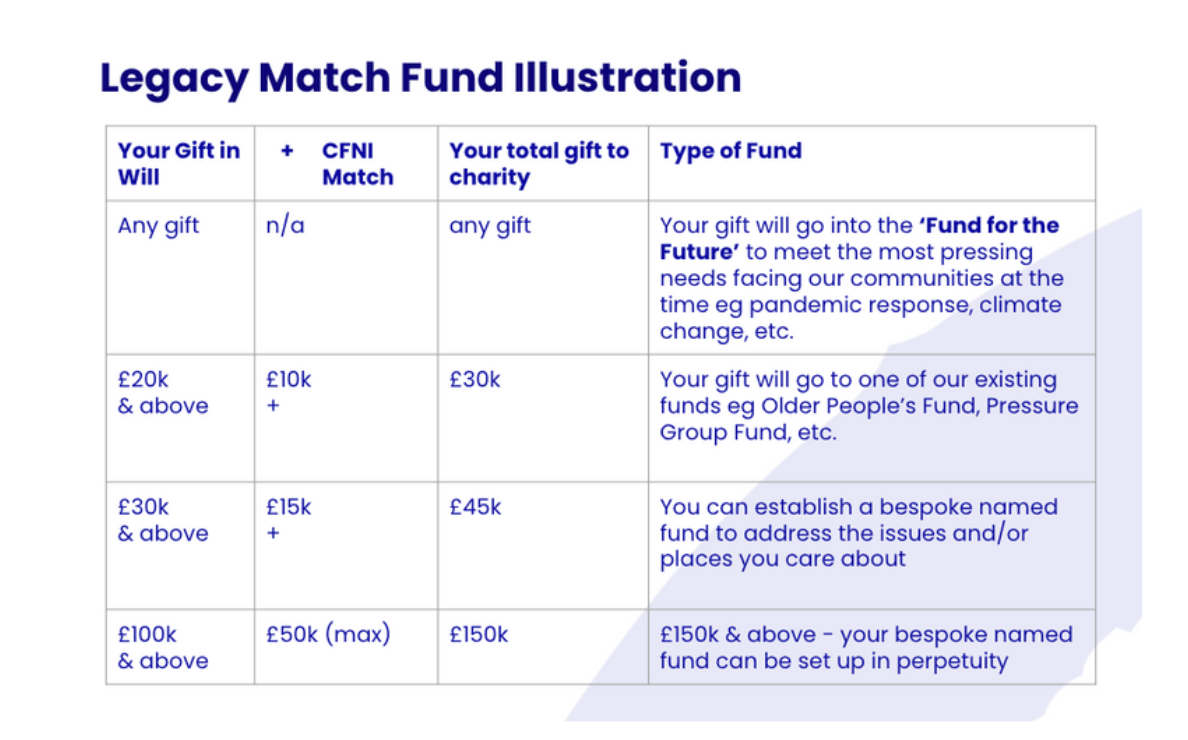Viewport: 1188px width, 740px height.
Task: Click the '£50k (max)' match cell
Action: pyautogui.click(x=328, y=634)
